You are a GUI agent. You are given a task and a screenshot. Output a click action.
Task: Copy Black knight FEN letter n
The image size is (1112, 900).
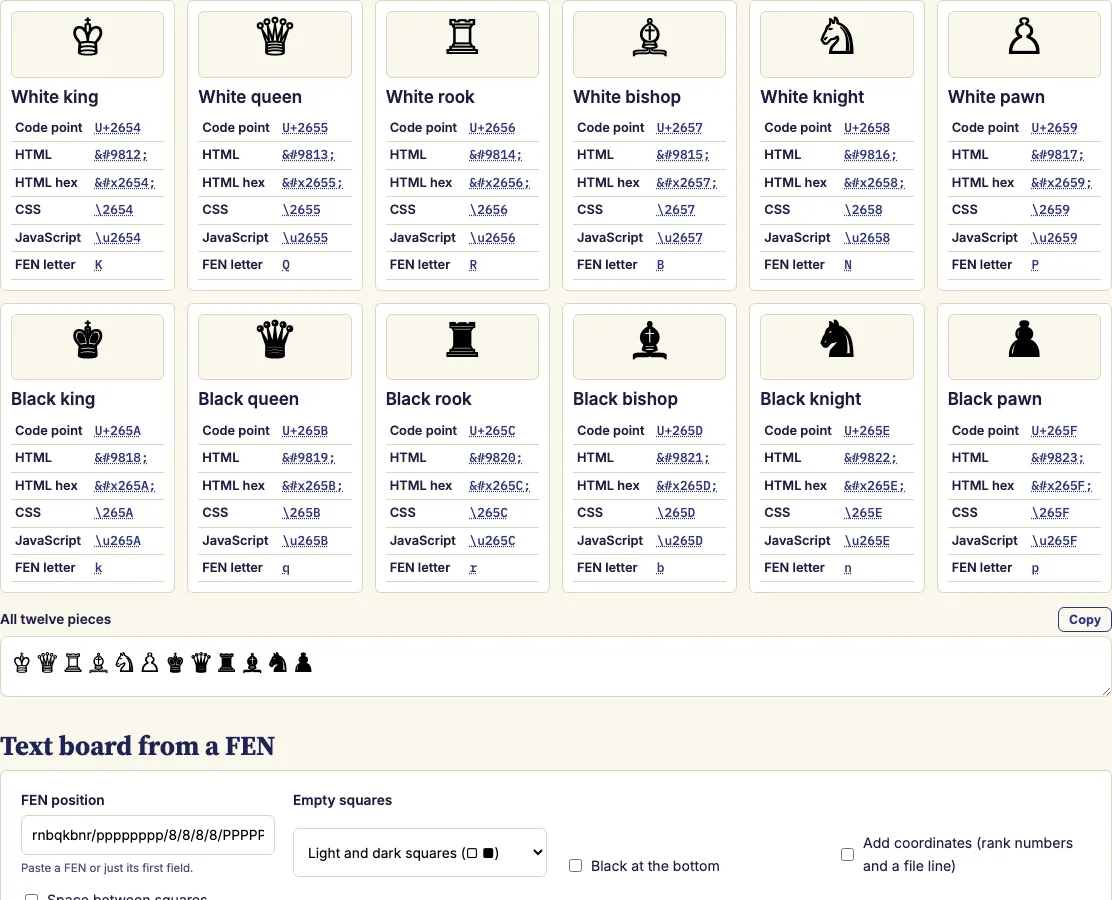point(847,568)
